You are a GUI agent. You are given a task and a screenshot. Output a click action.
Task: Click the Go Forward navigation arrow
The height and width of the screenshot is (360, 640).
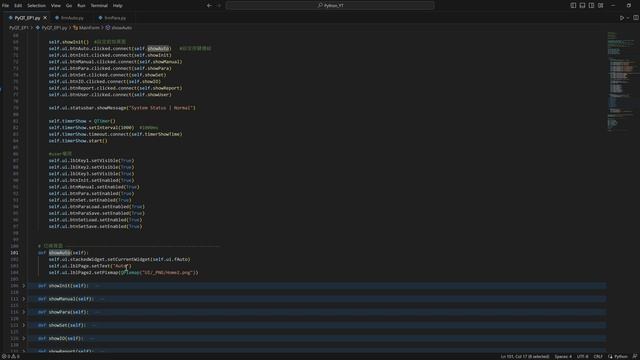pyautogui.click(x=219, y=5)
